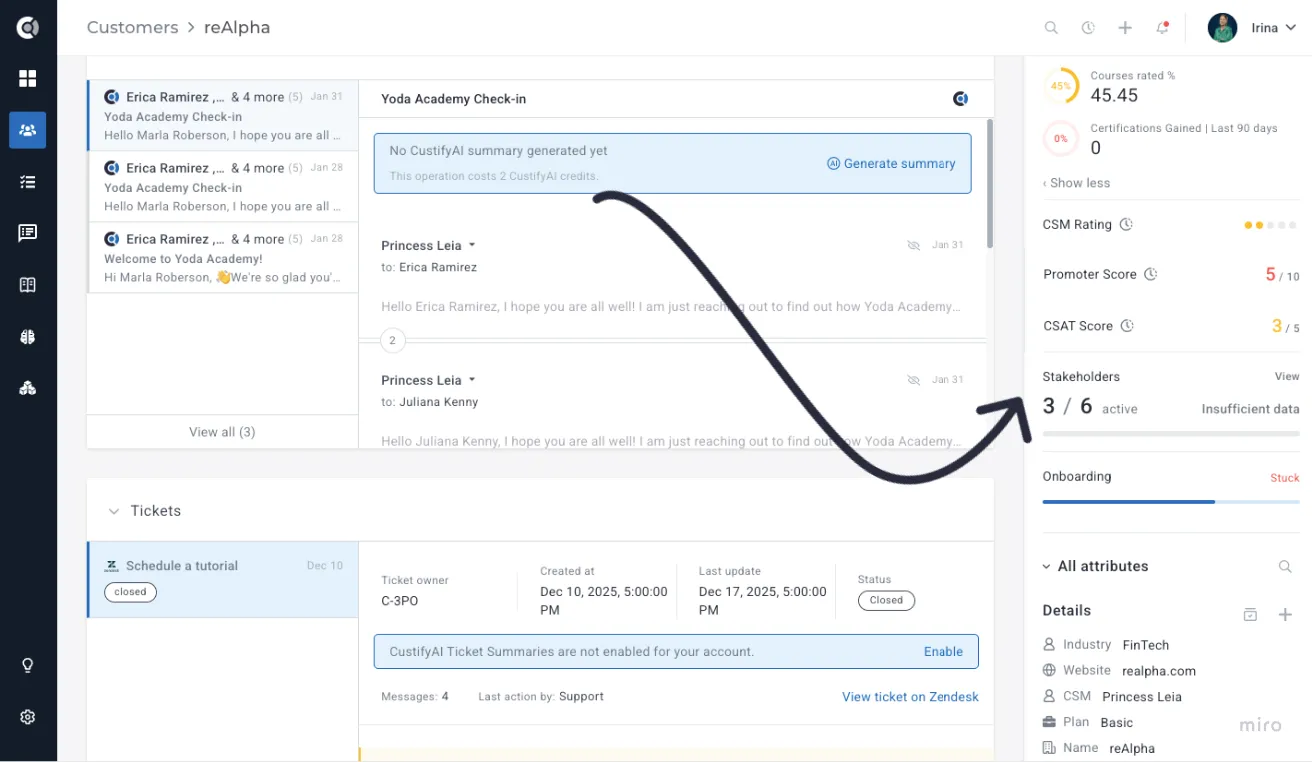
Task: Open the messages chat icon in sidebar
Action: click(28, 233)
